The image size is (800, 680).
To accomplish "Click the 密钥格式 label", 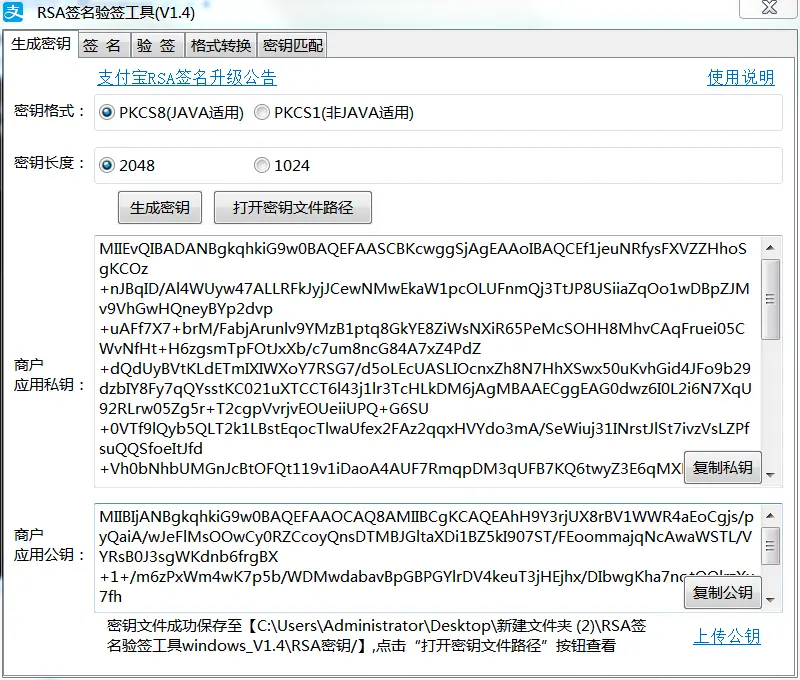I will click(x=49, y=111).
